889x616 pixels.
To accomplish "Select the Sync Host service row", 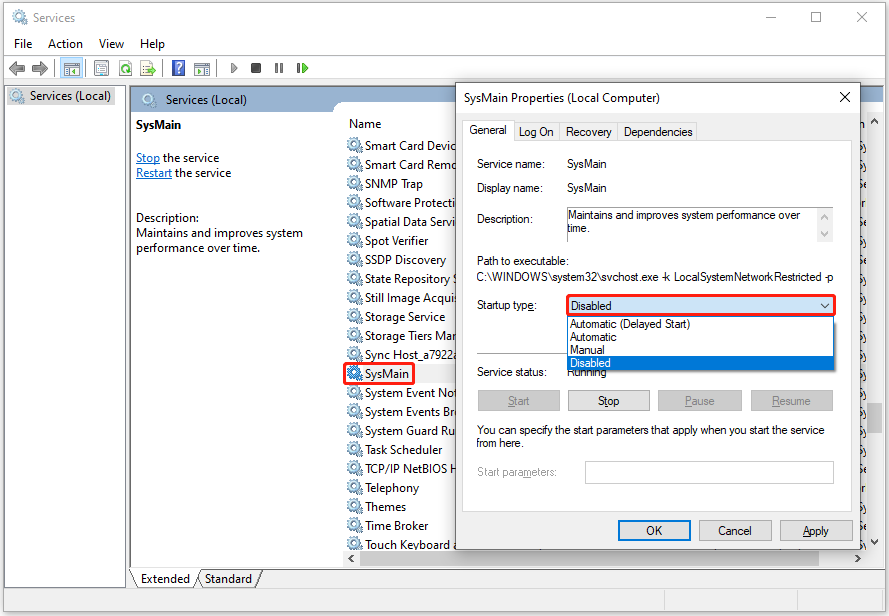I will pyautogui.click(x=401, y=355).
